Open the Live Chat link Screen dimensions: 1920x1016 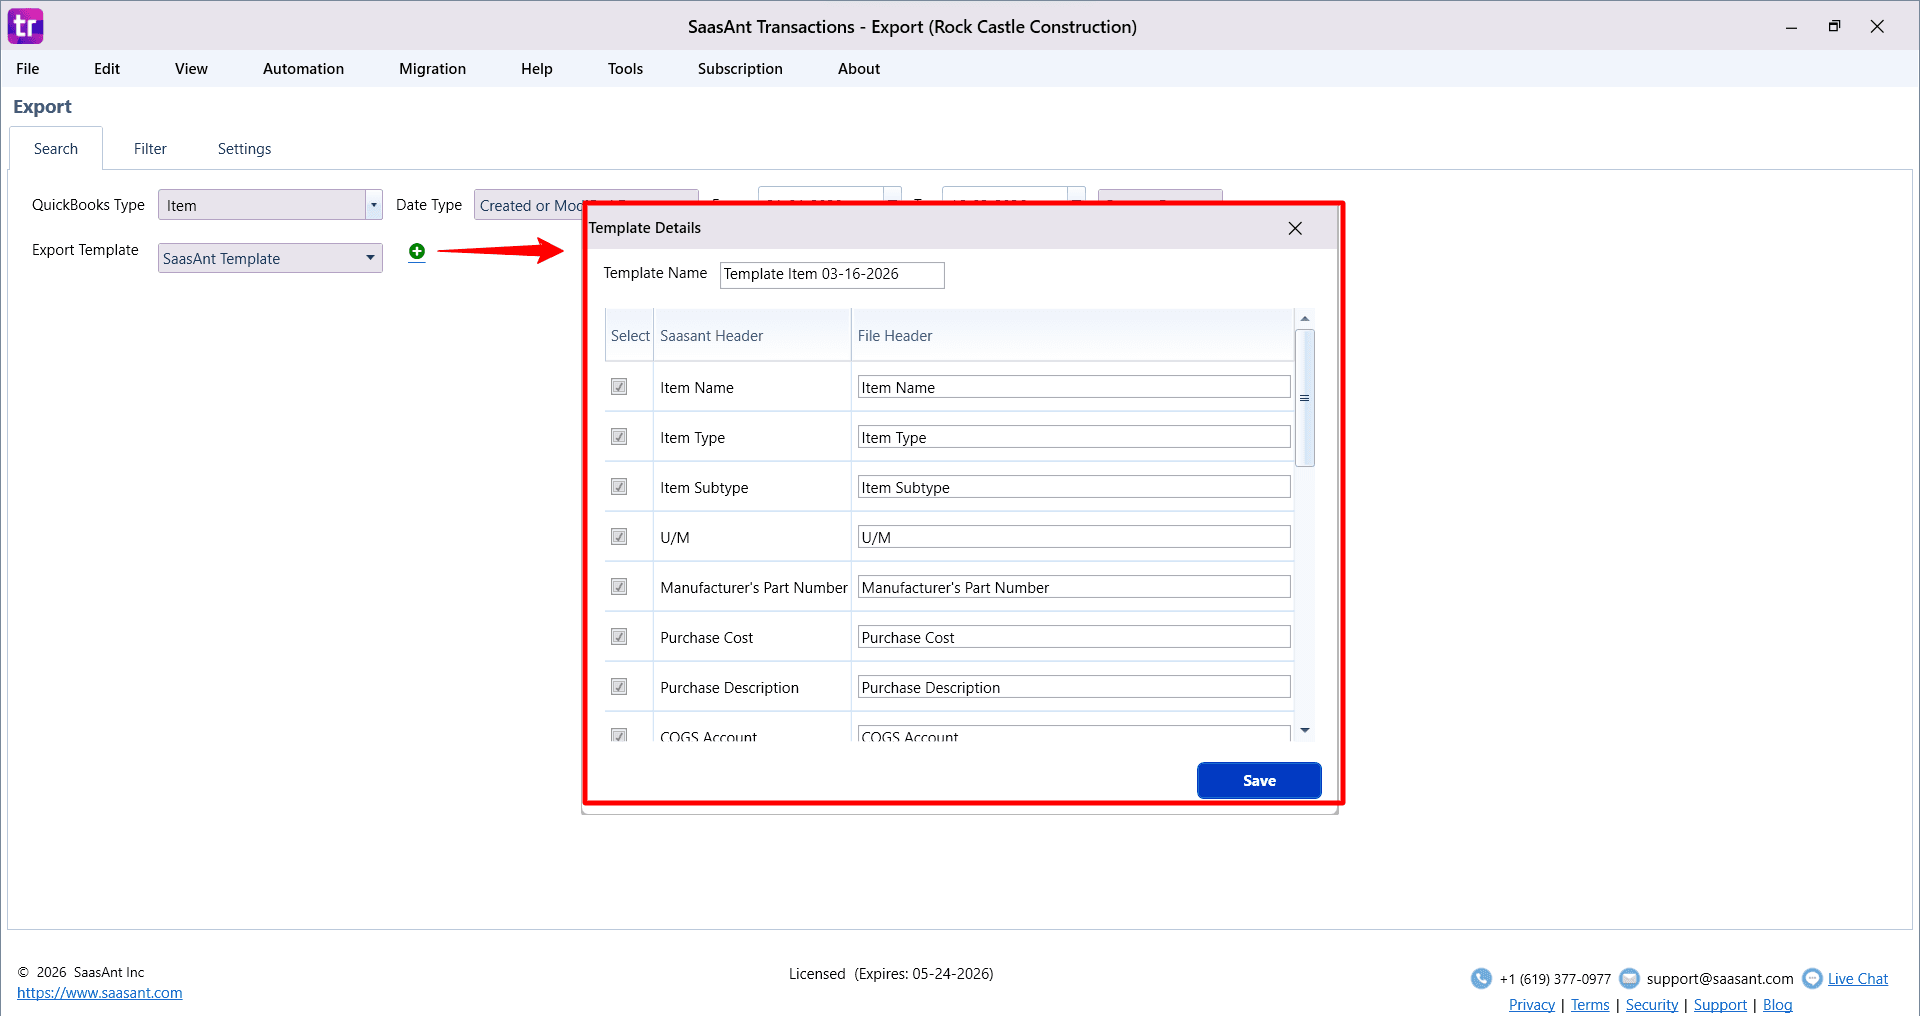(x=1858, y=979)
